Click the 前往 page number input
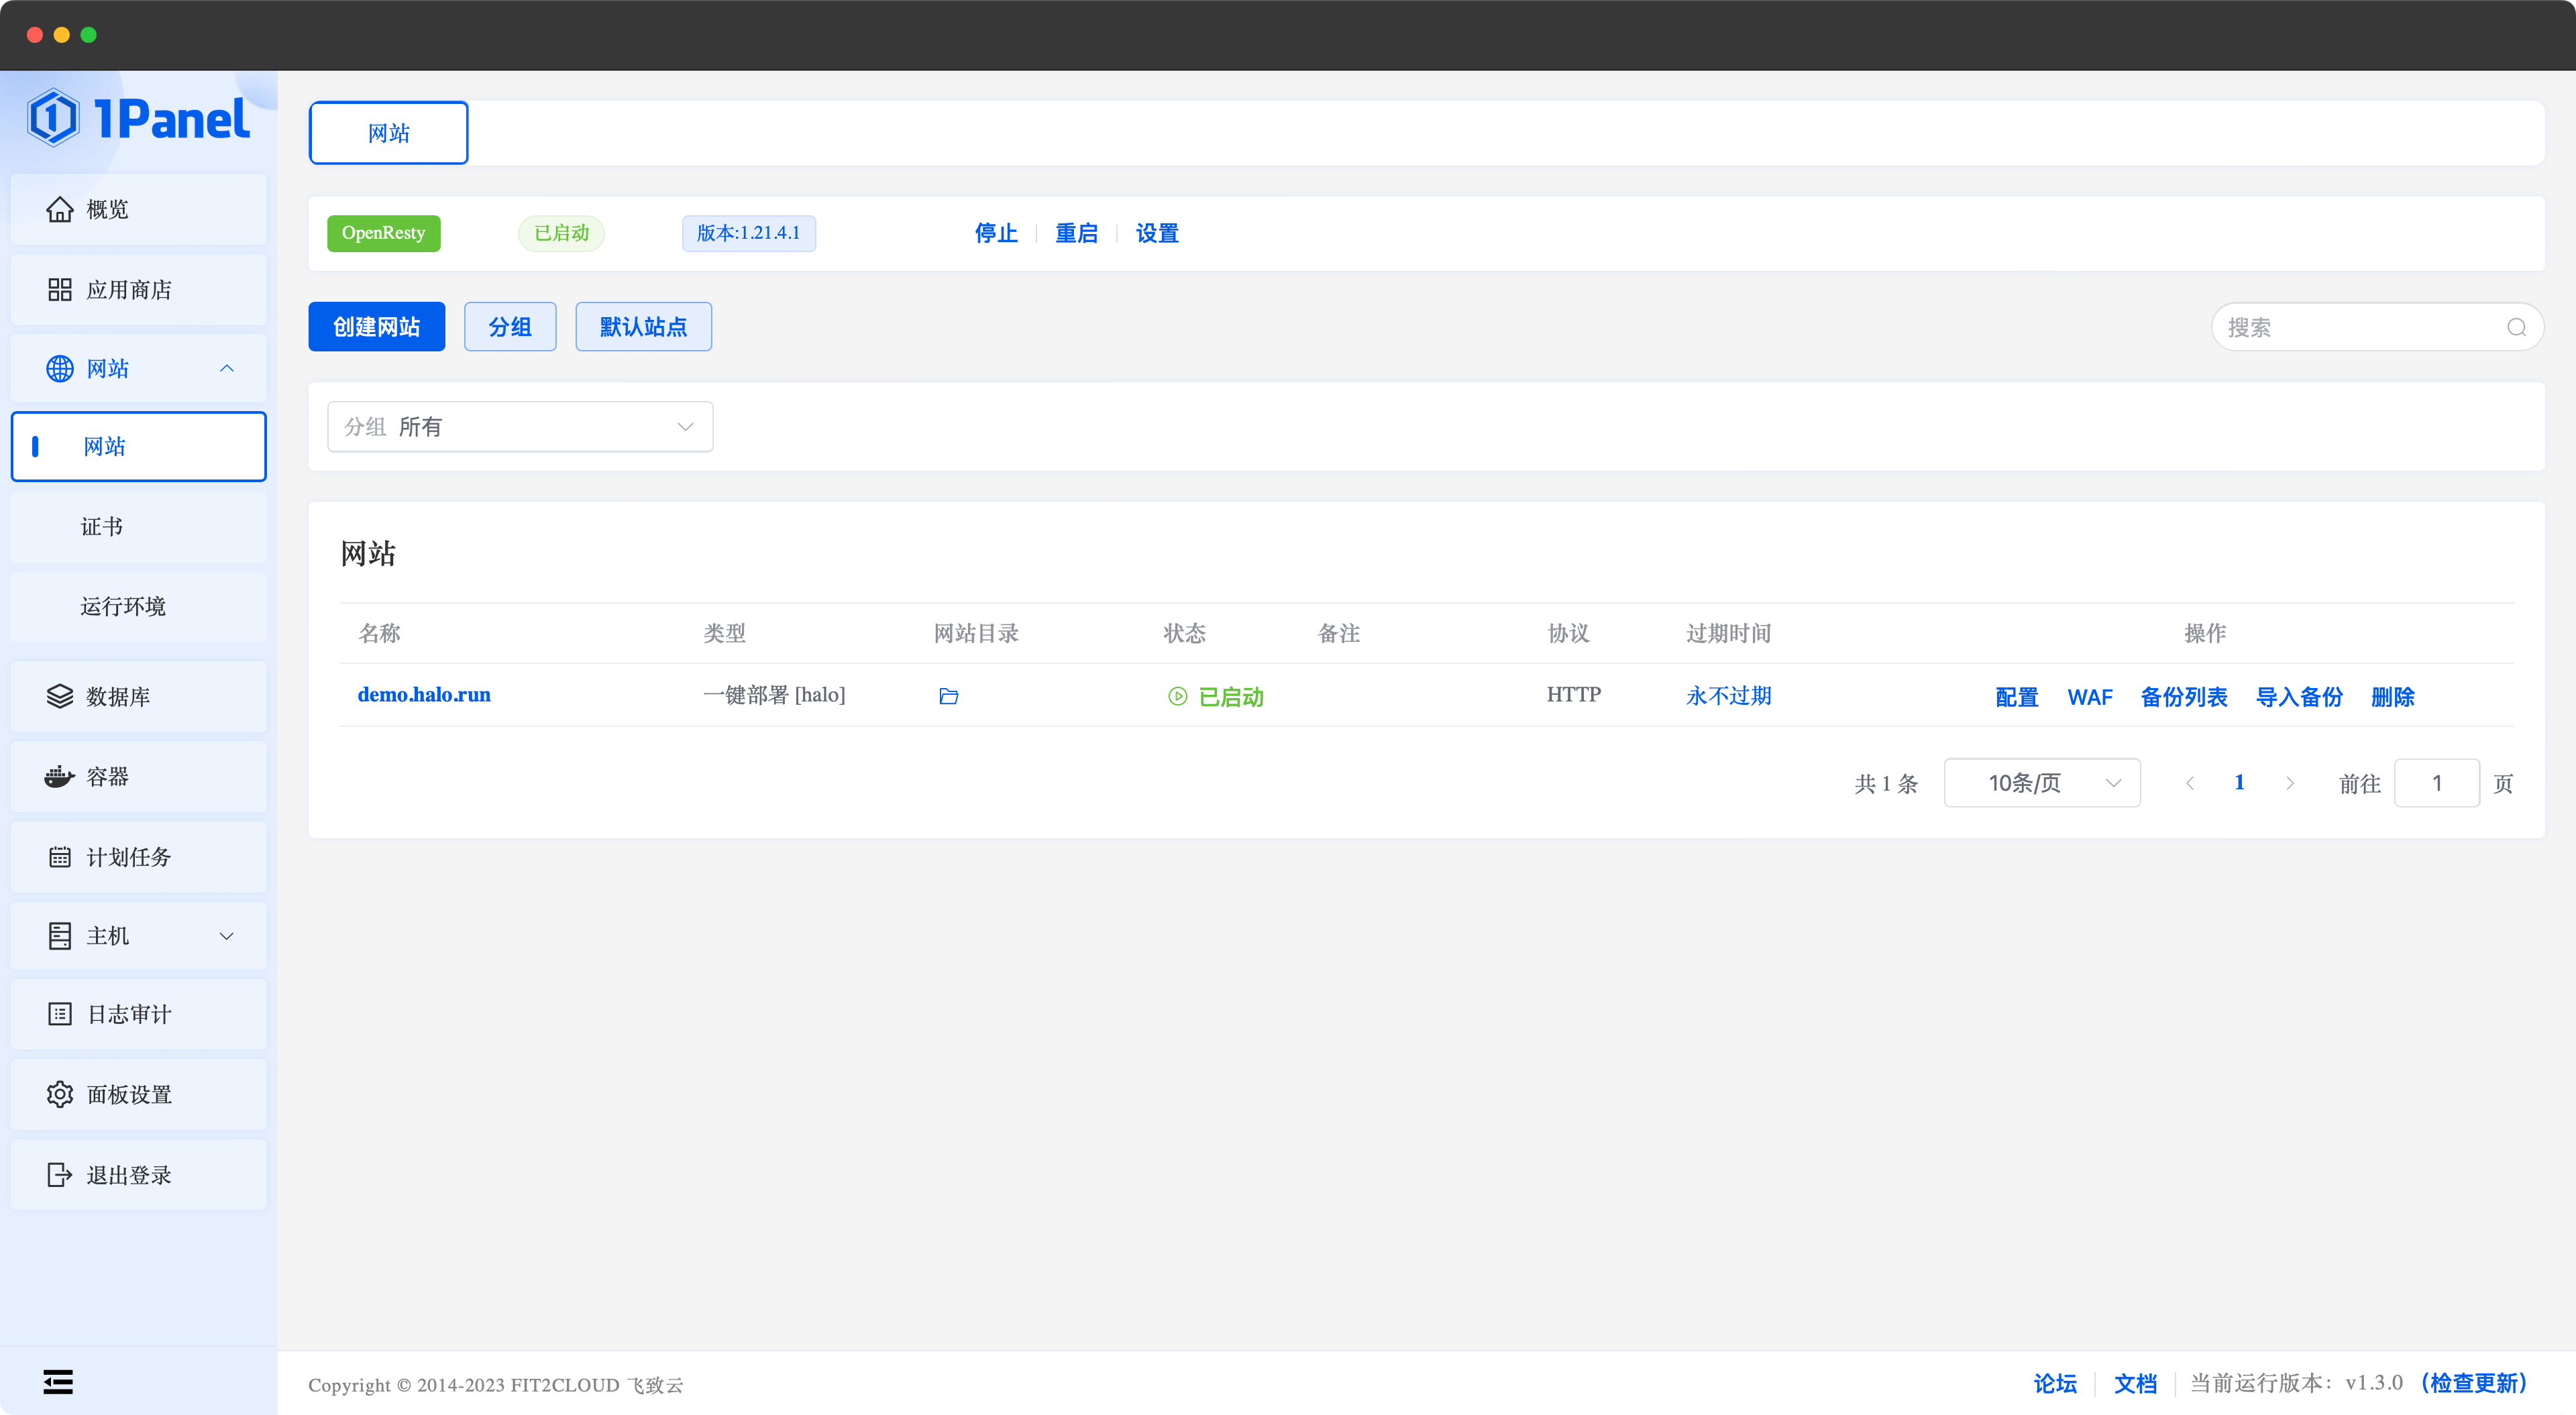This screenshot has width=2576, height=1415. coord(2436,783)
